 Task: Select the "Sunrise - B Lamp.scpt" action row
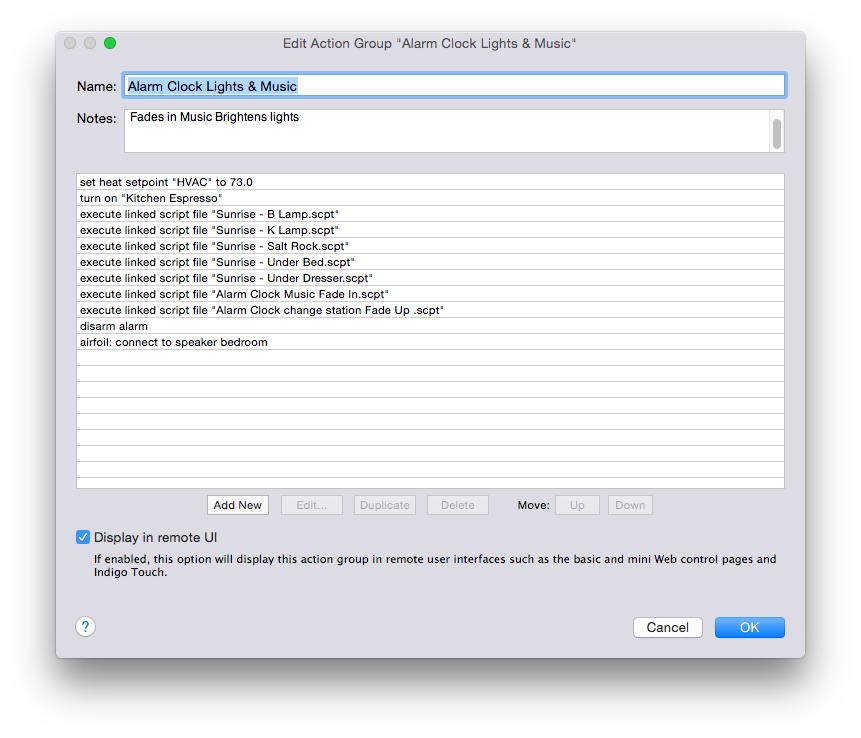tap(430, 214)
